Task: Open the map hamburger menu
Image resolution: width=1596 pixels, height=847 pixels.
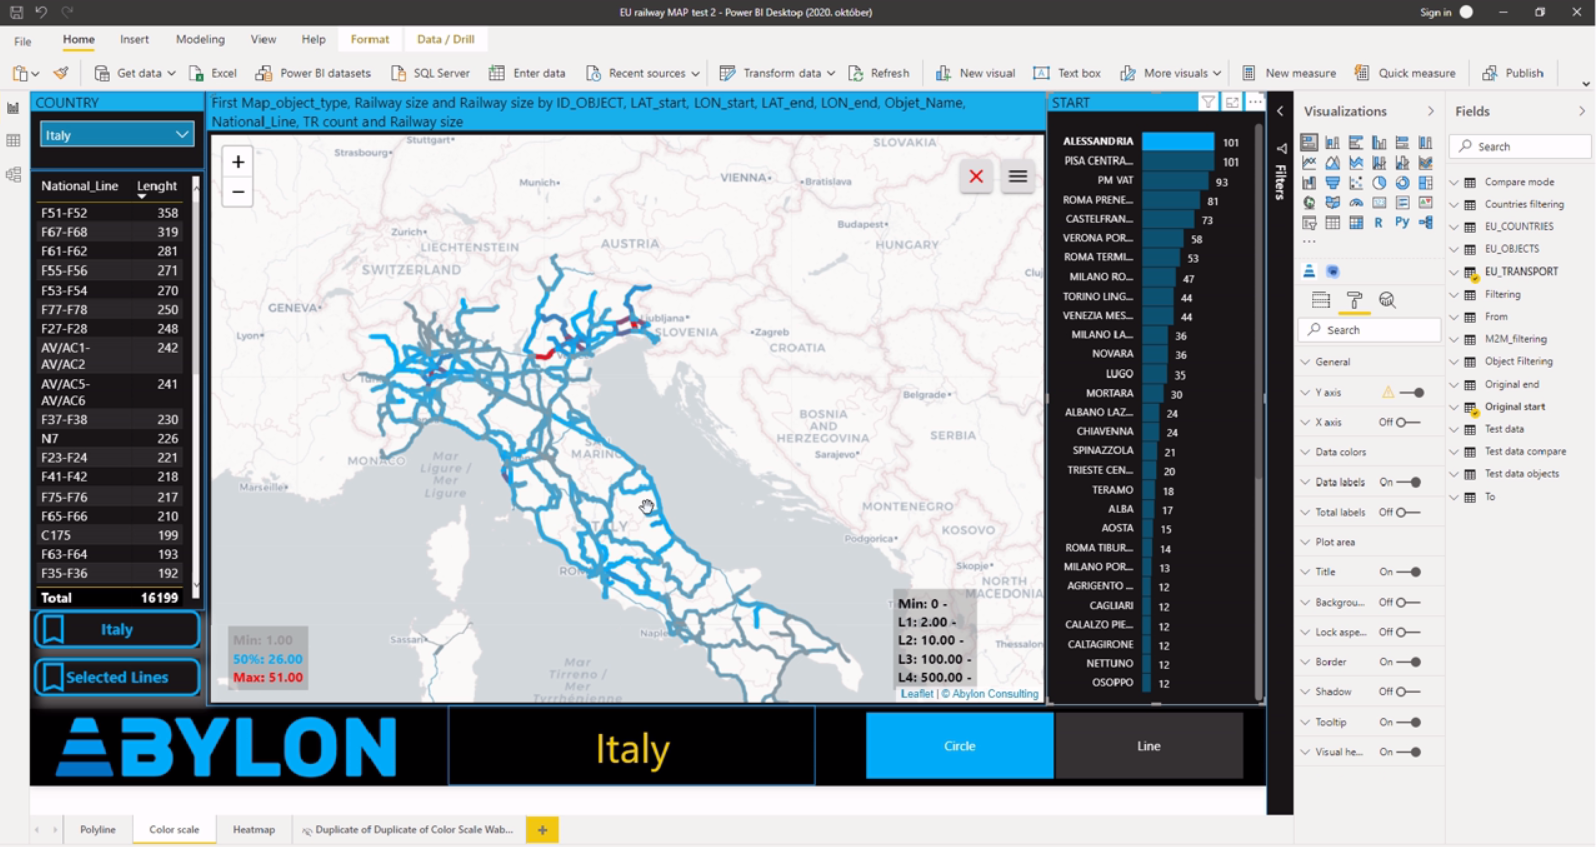Action: [x=1018, y=177]
